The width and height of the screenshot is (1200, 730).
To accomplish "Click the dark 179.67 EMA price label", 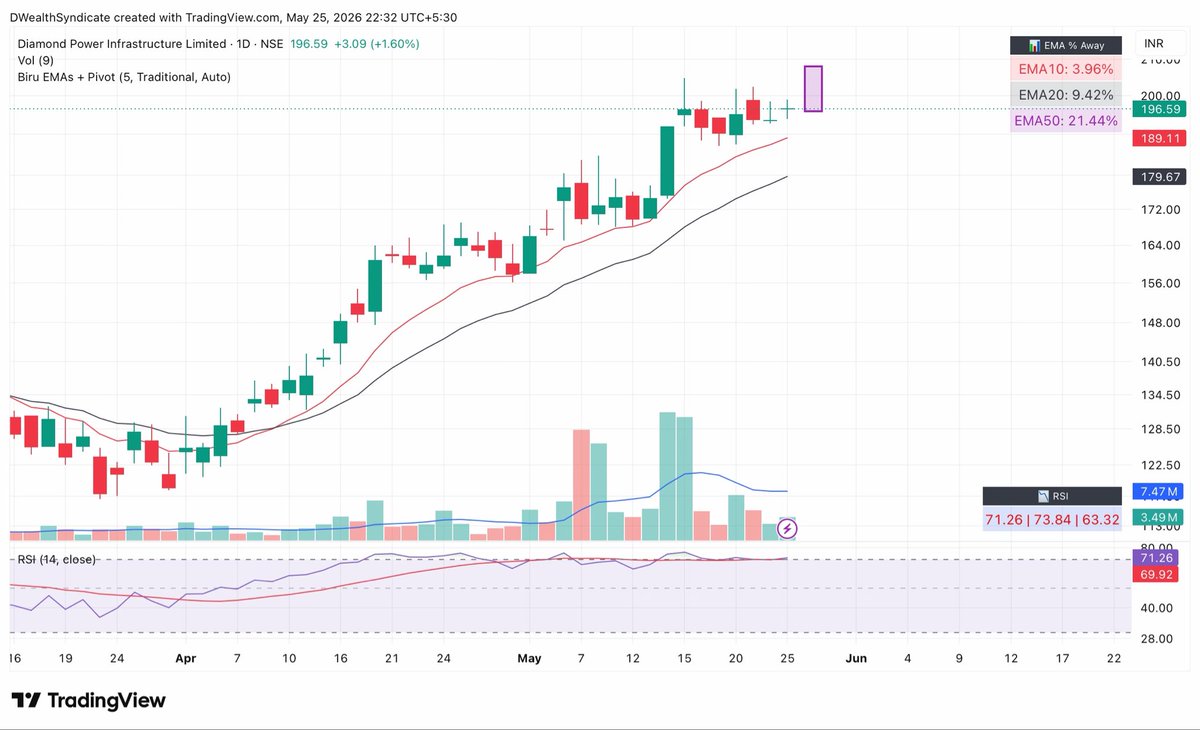I will click(1158, 176).
